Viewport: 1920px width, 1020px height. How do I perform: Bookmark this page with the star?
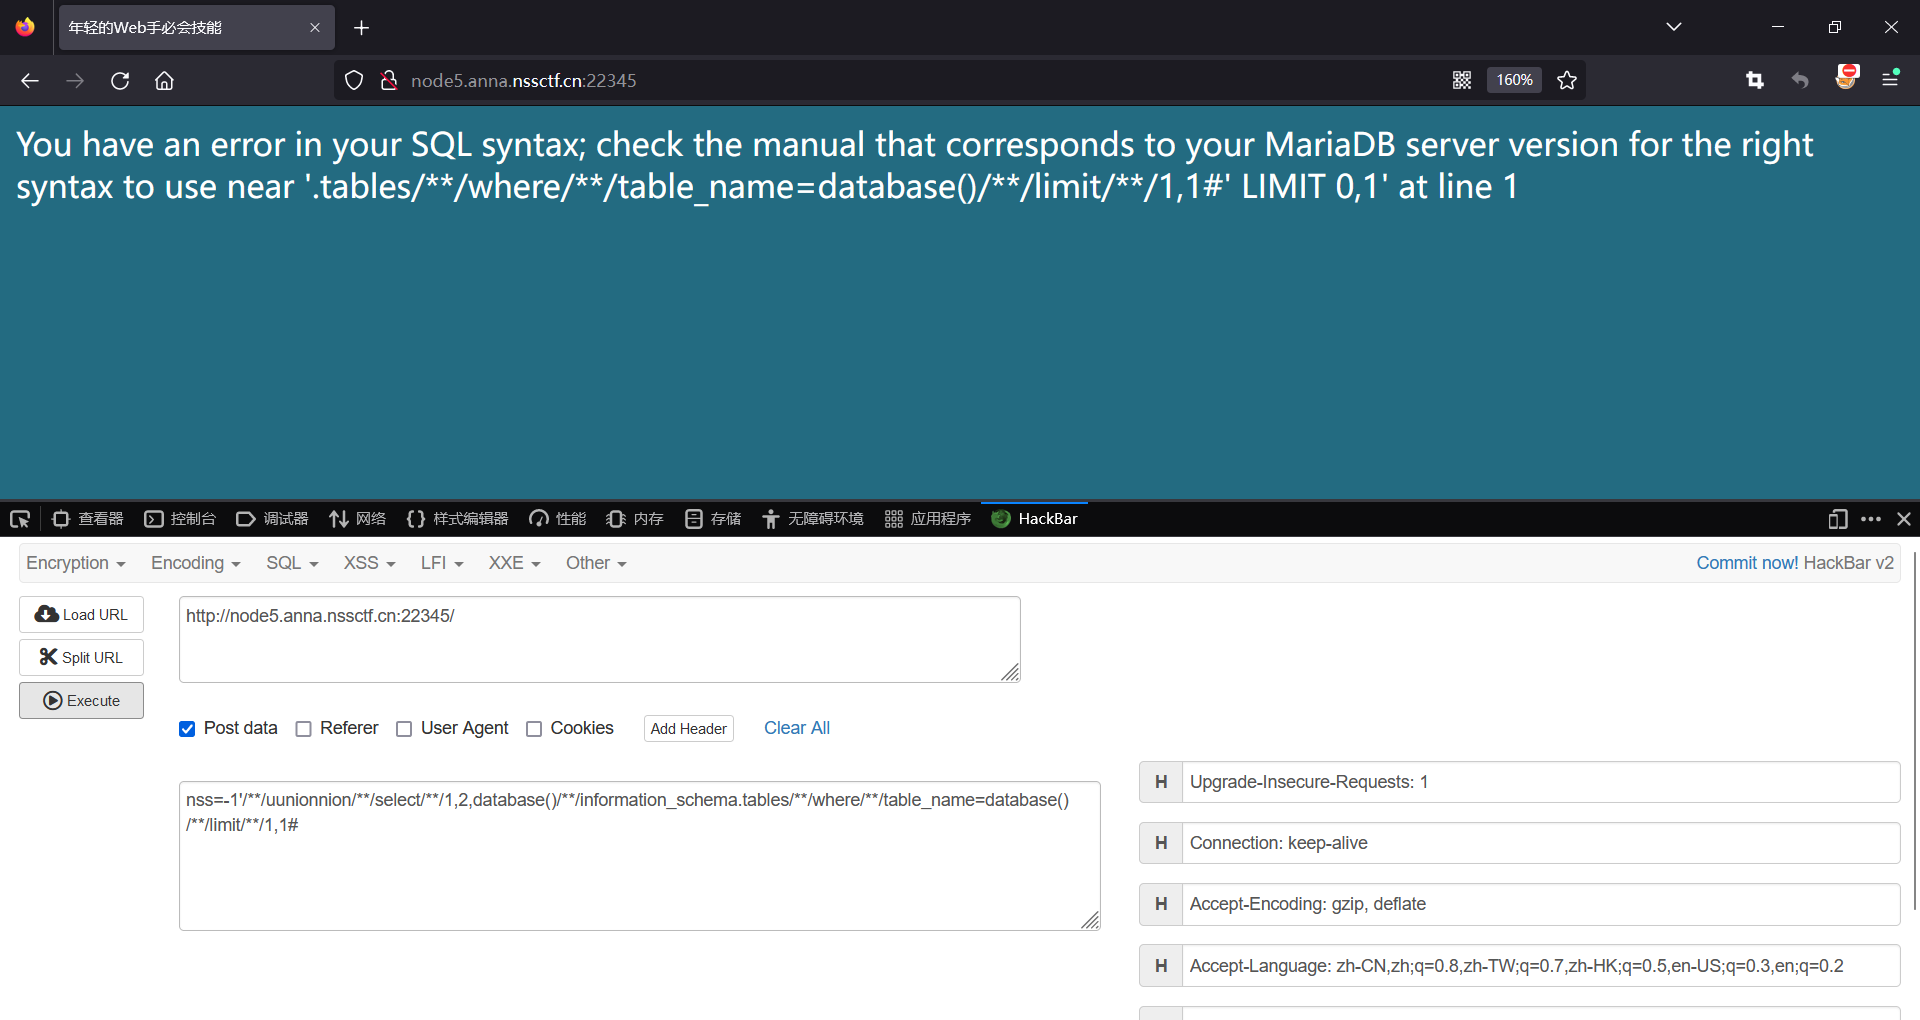1567,80
